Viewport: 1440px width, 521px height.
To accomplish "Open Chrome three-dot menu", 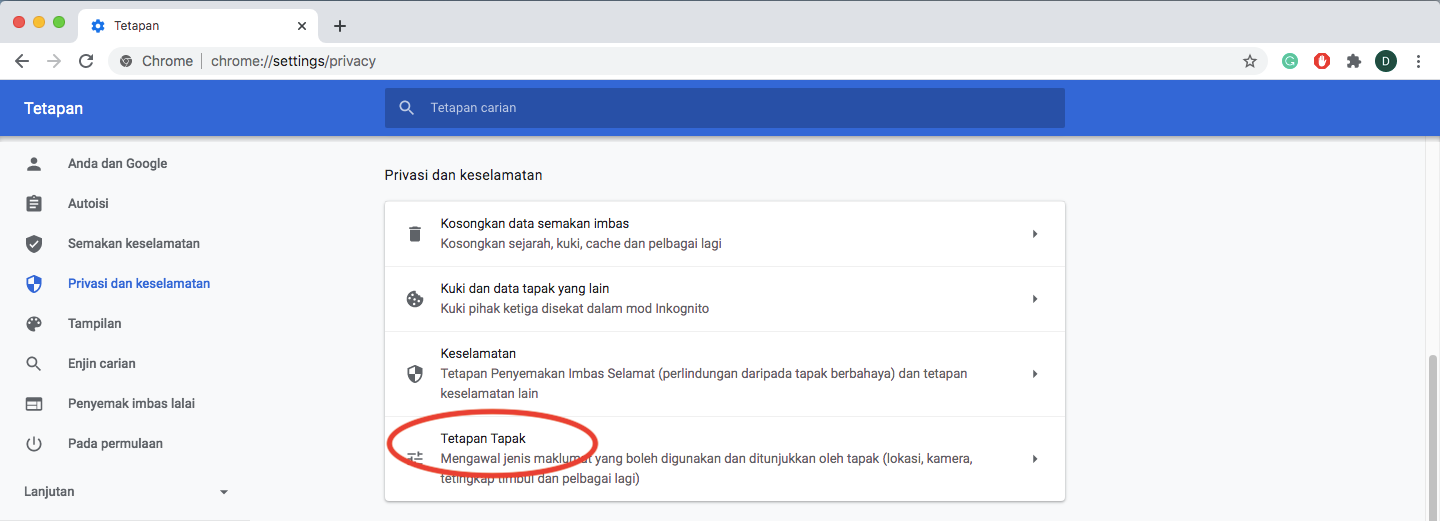I will [x=1418, y=61].
